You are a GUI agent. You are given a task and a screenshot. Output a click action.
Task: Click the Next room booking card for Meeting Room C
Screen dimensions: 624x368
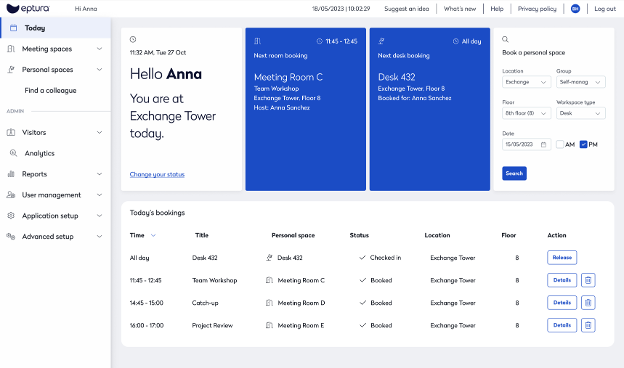[306, 109]
